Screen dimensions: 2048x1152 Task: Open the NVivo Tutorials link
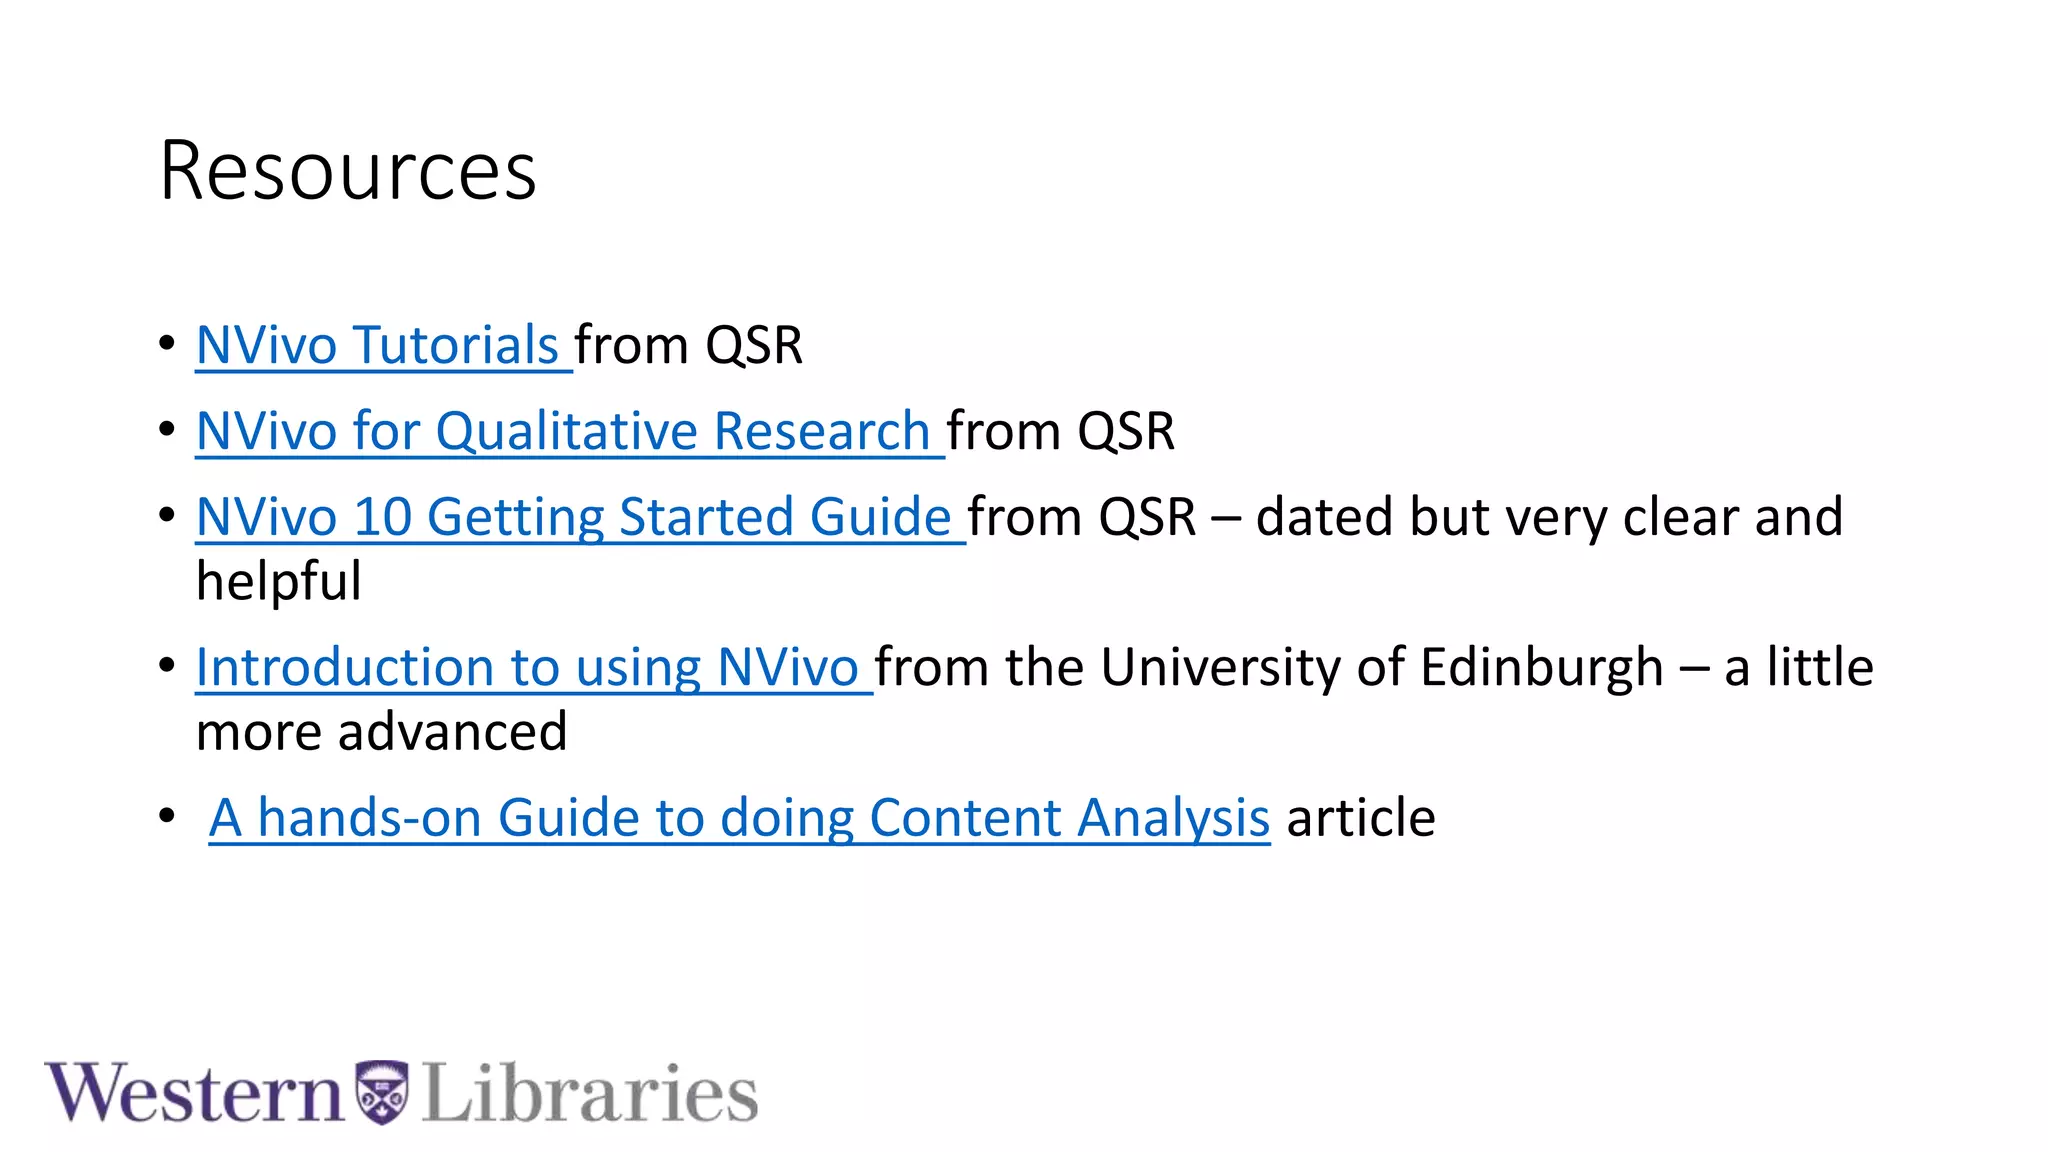click(x=384, y=346)
